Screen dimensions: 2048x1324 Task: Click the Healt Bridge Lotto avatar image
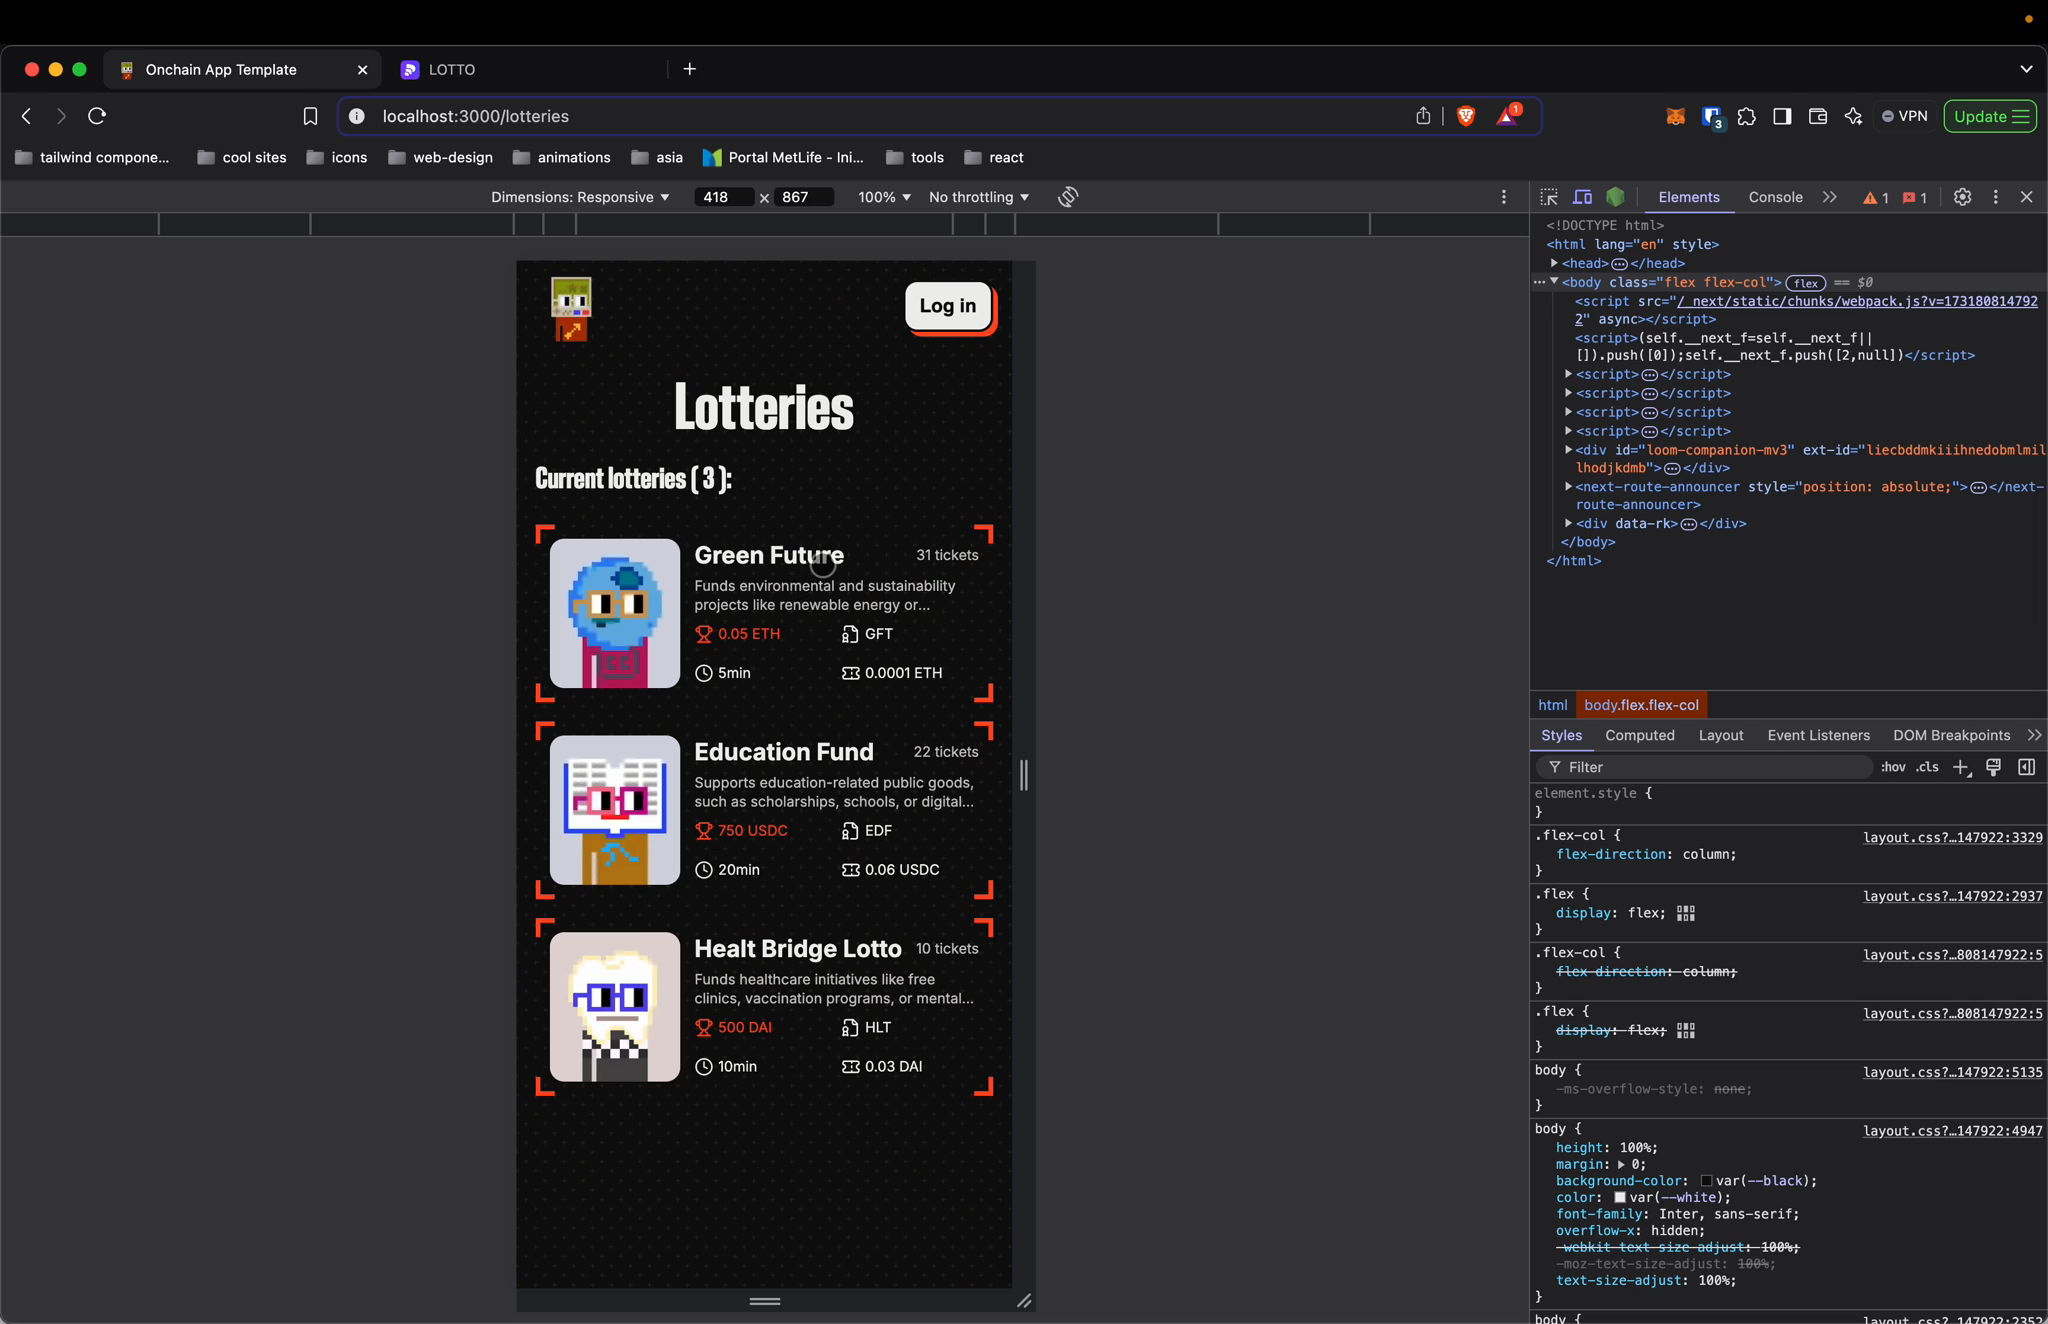[615, 1007]
